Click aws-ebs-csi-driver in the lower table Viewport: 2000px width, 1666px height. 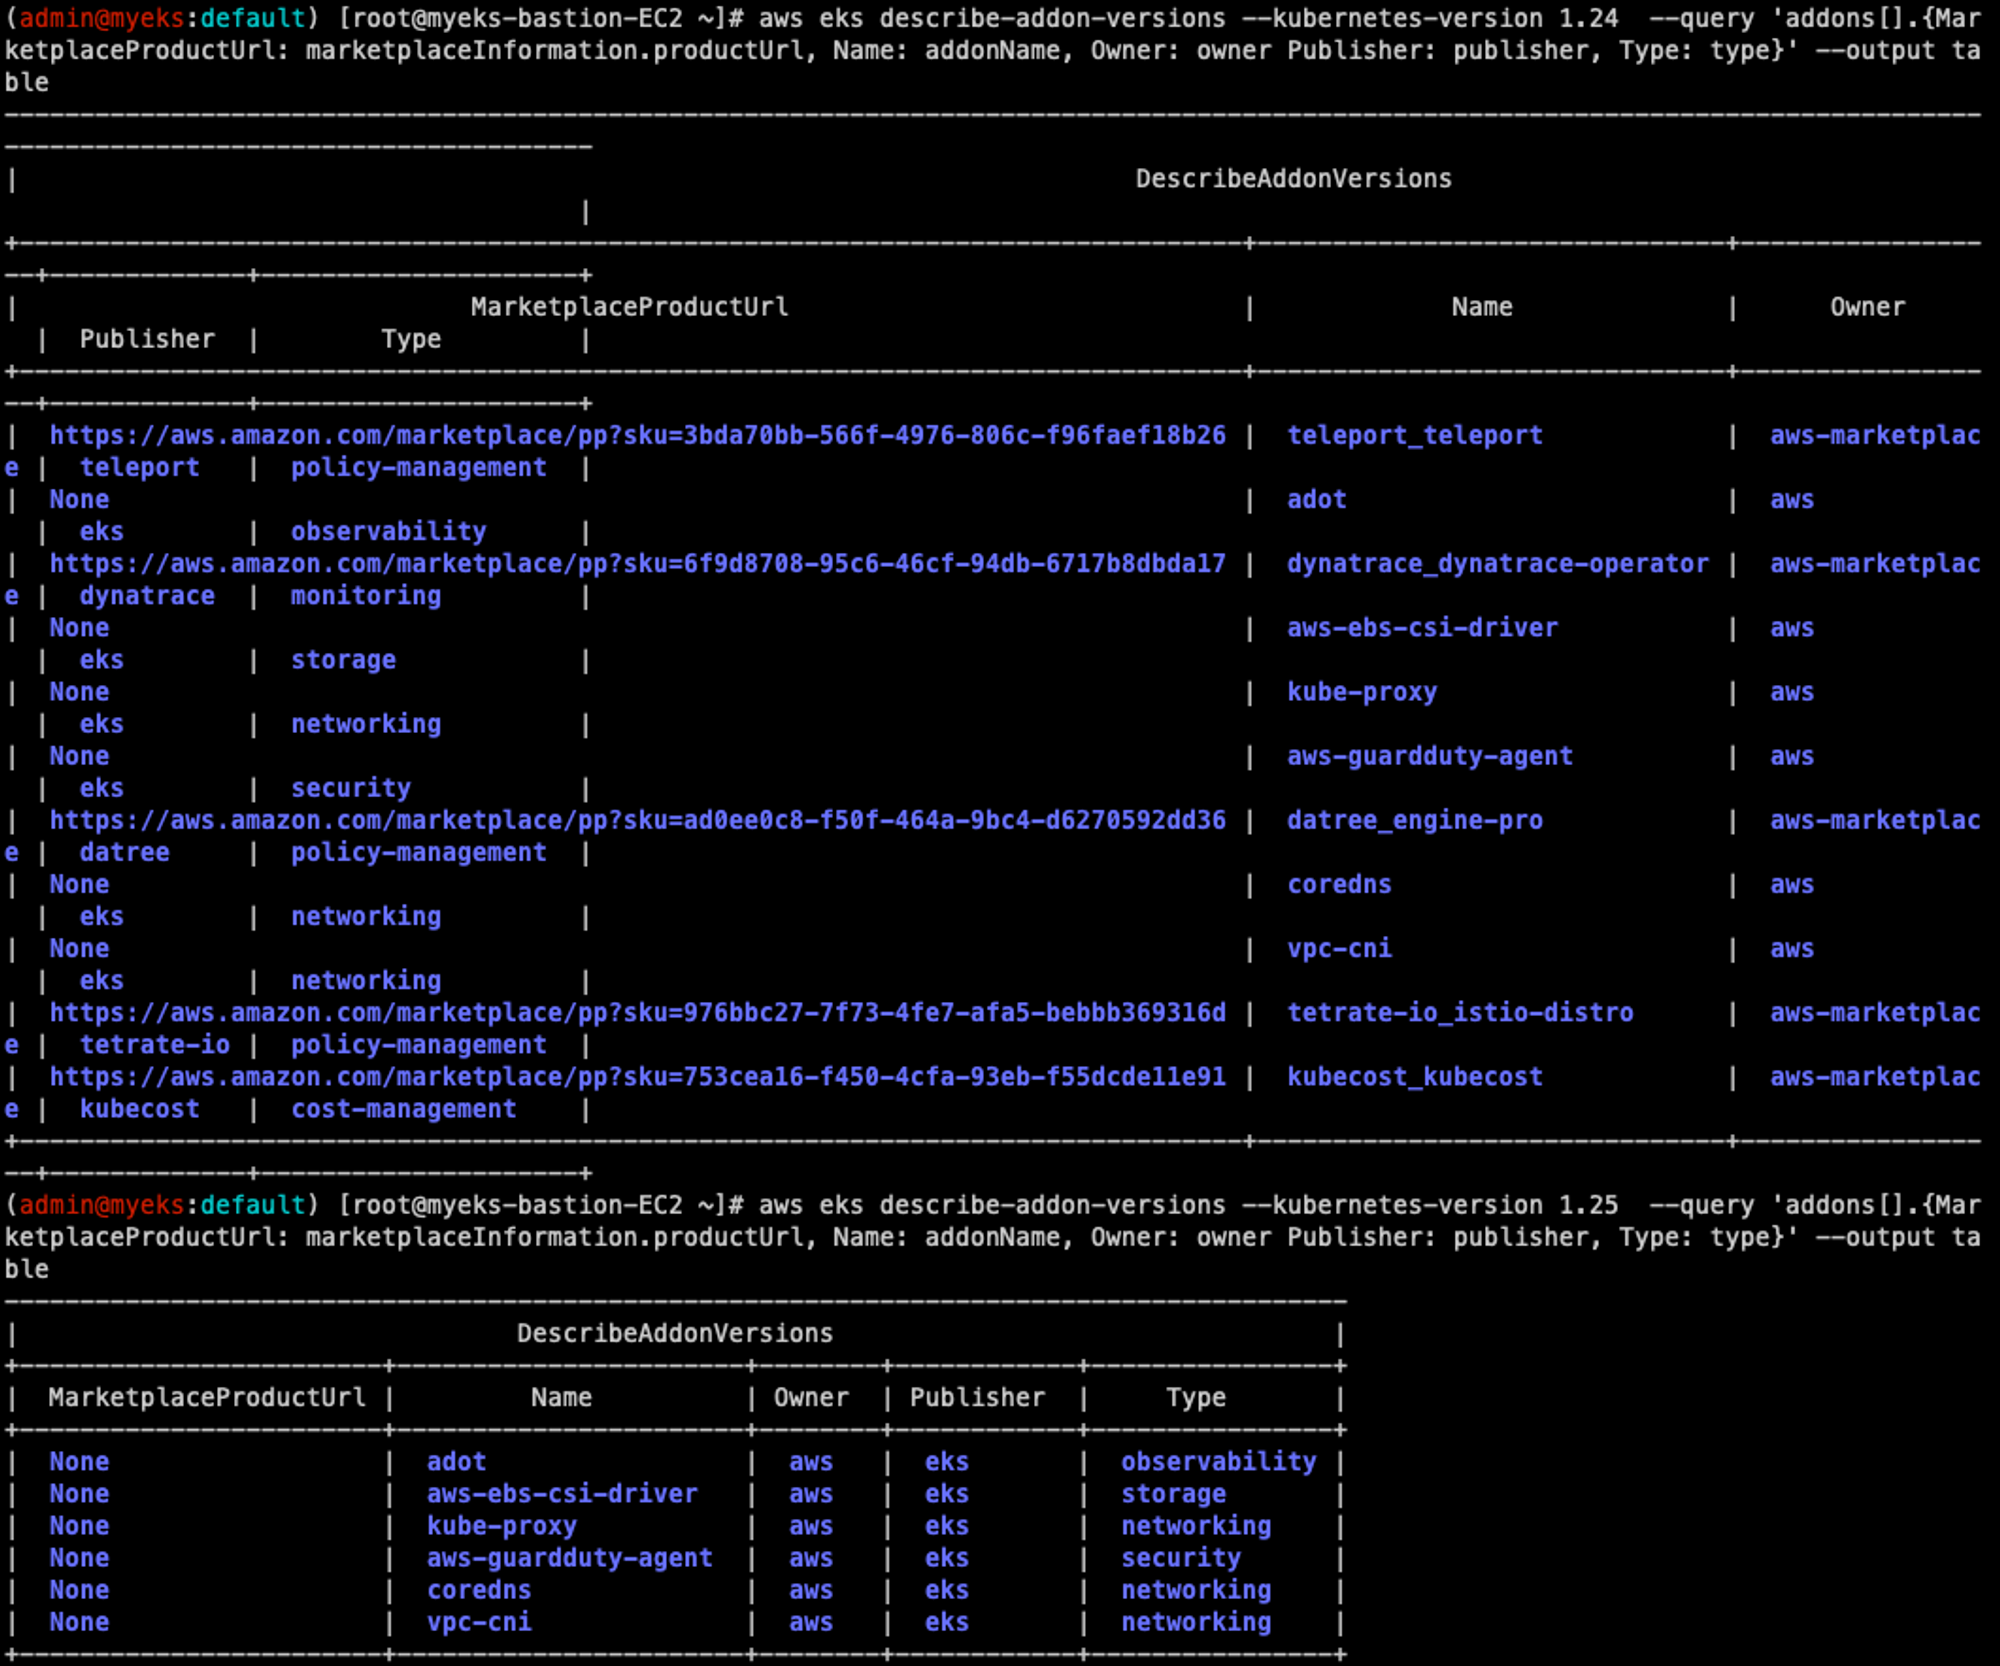click(562, 1494)
